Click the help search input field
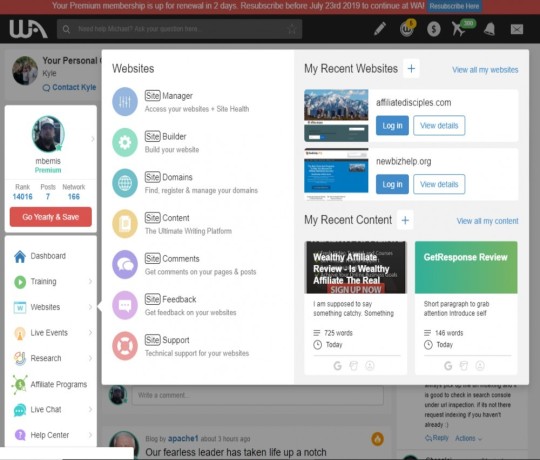Image resolution: width=540 pixels, height=460 pixels. 179,29
